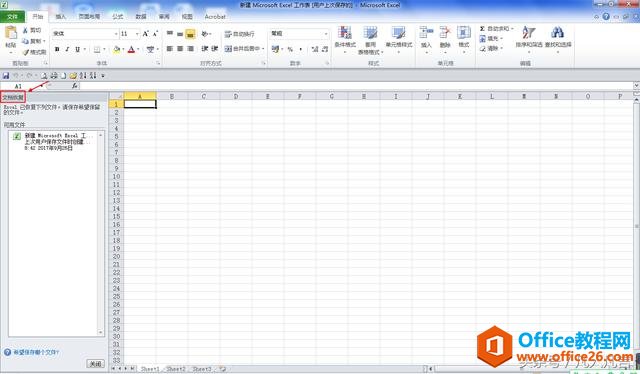This screenshot has height=374, width=640.
Task: Center cell text horizontally
Action: click(x=180, y=49)
